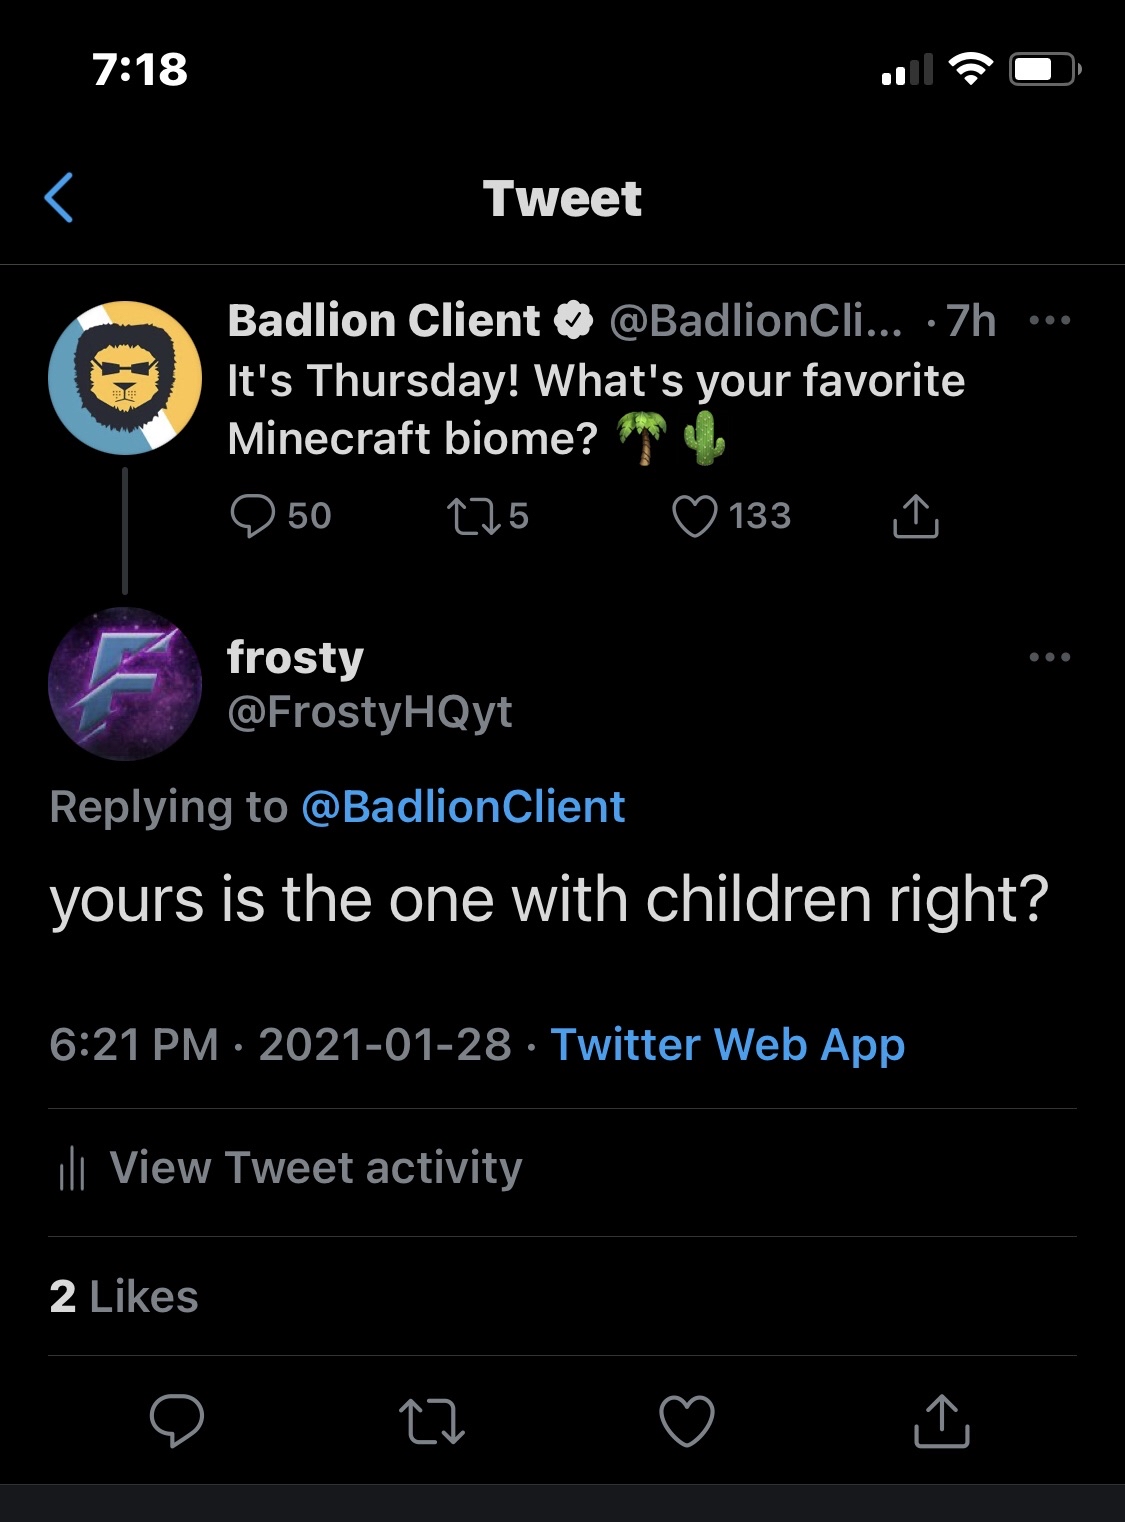Open the Twitter Web App source link
This screenshot has width=1125, height=1522.
tap(728, 1044)
